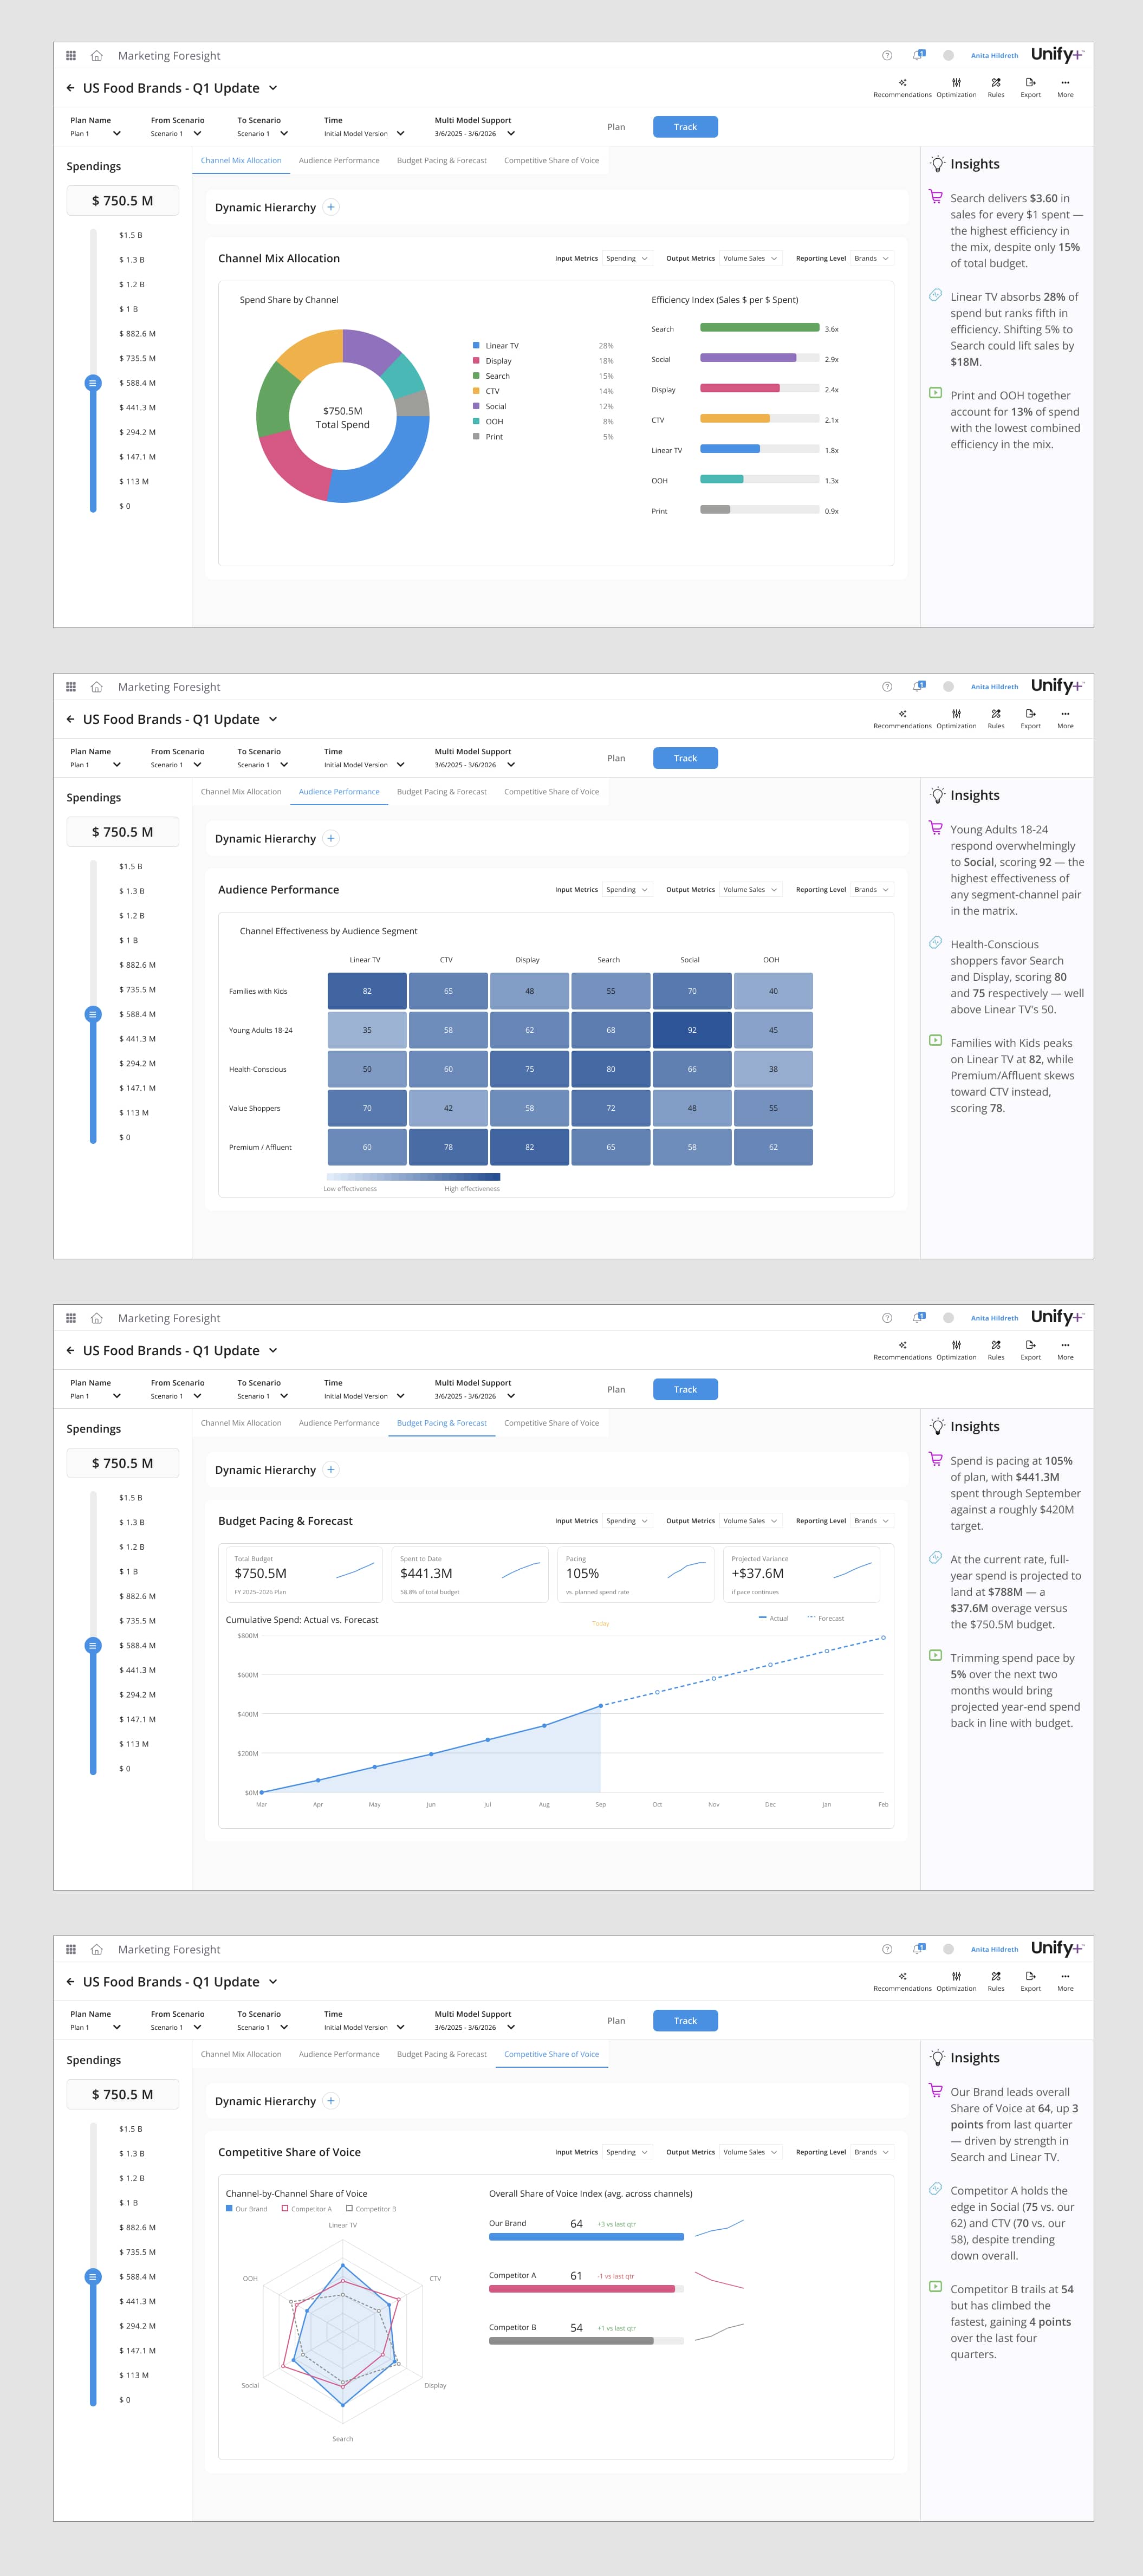
Task: Open Recommendations in the Channel Mix Allocation screen
Action: click(902, 88)
